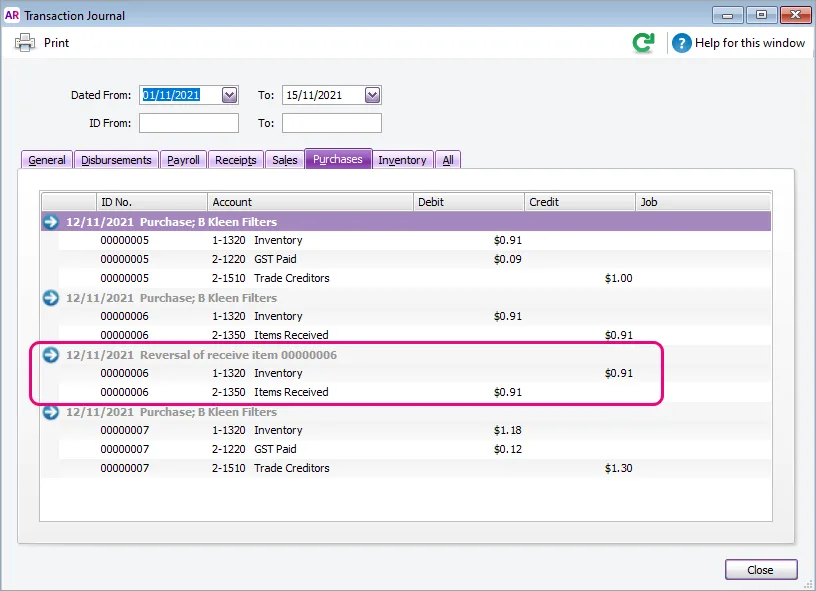This screenshot has height=591, width=816.
Task: Click the $0.09 GST Paid debit
Action: [507, 259]
